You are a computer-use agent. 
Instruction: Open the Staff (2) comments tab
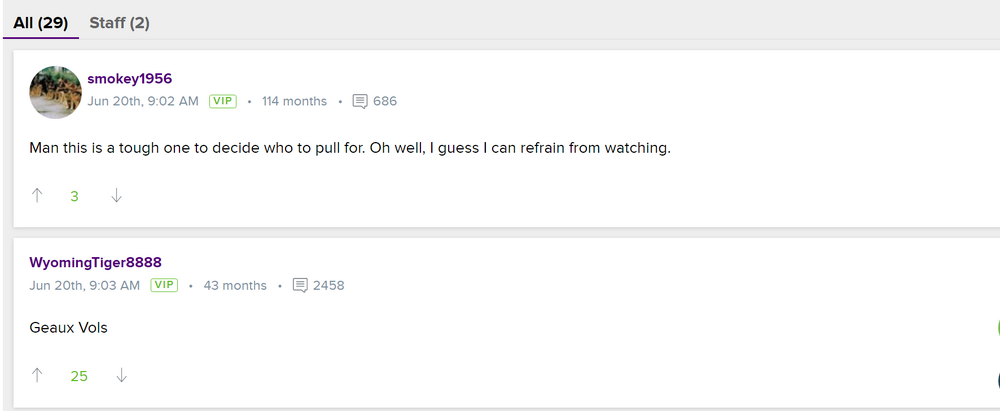coord(119,23)
